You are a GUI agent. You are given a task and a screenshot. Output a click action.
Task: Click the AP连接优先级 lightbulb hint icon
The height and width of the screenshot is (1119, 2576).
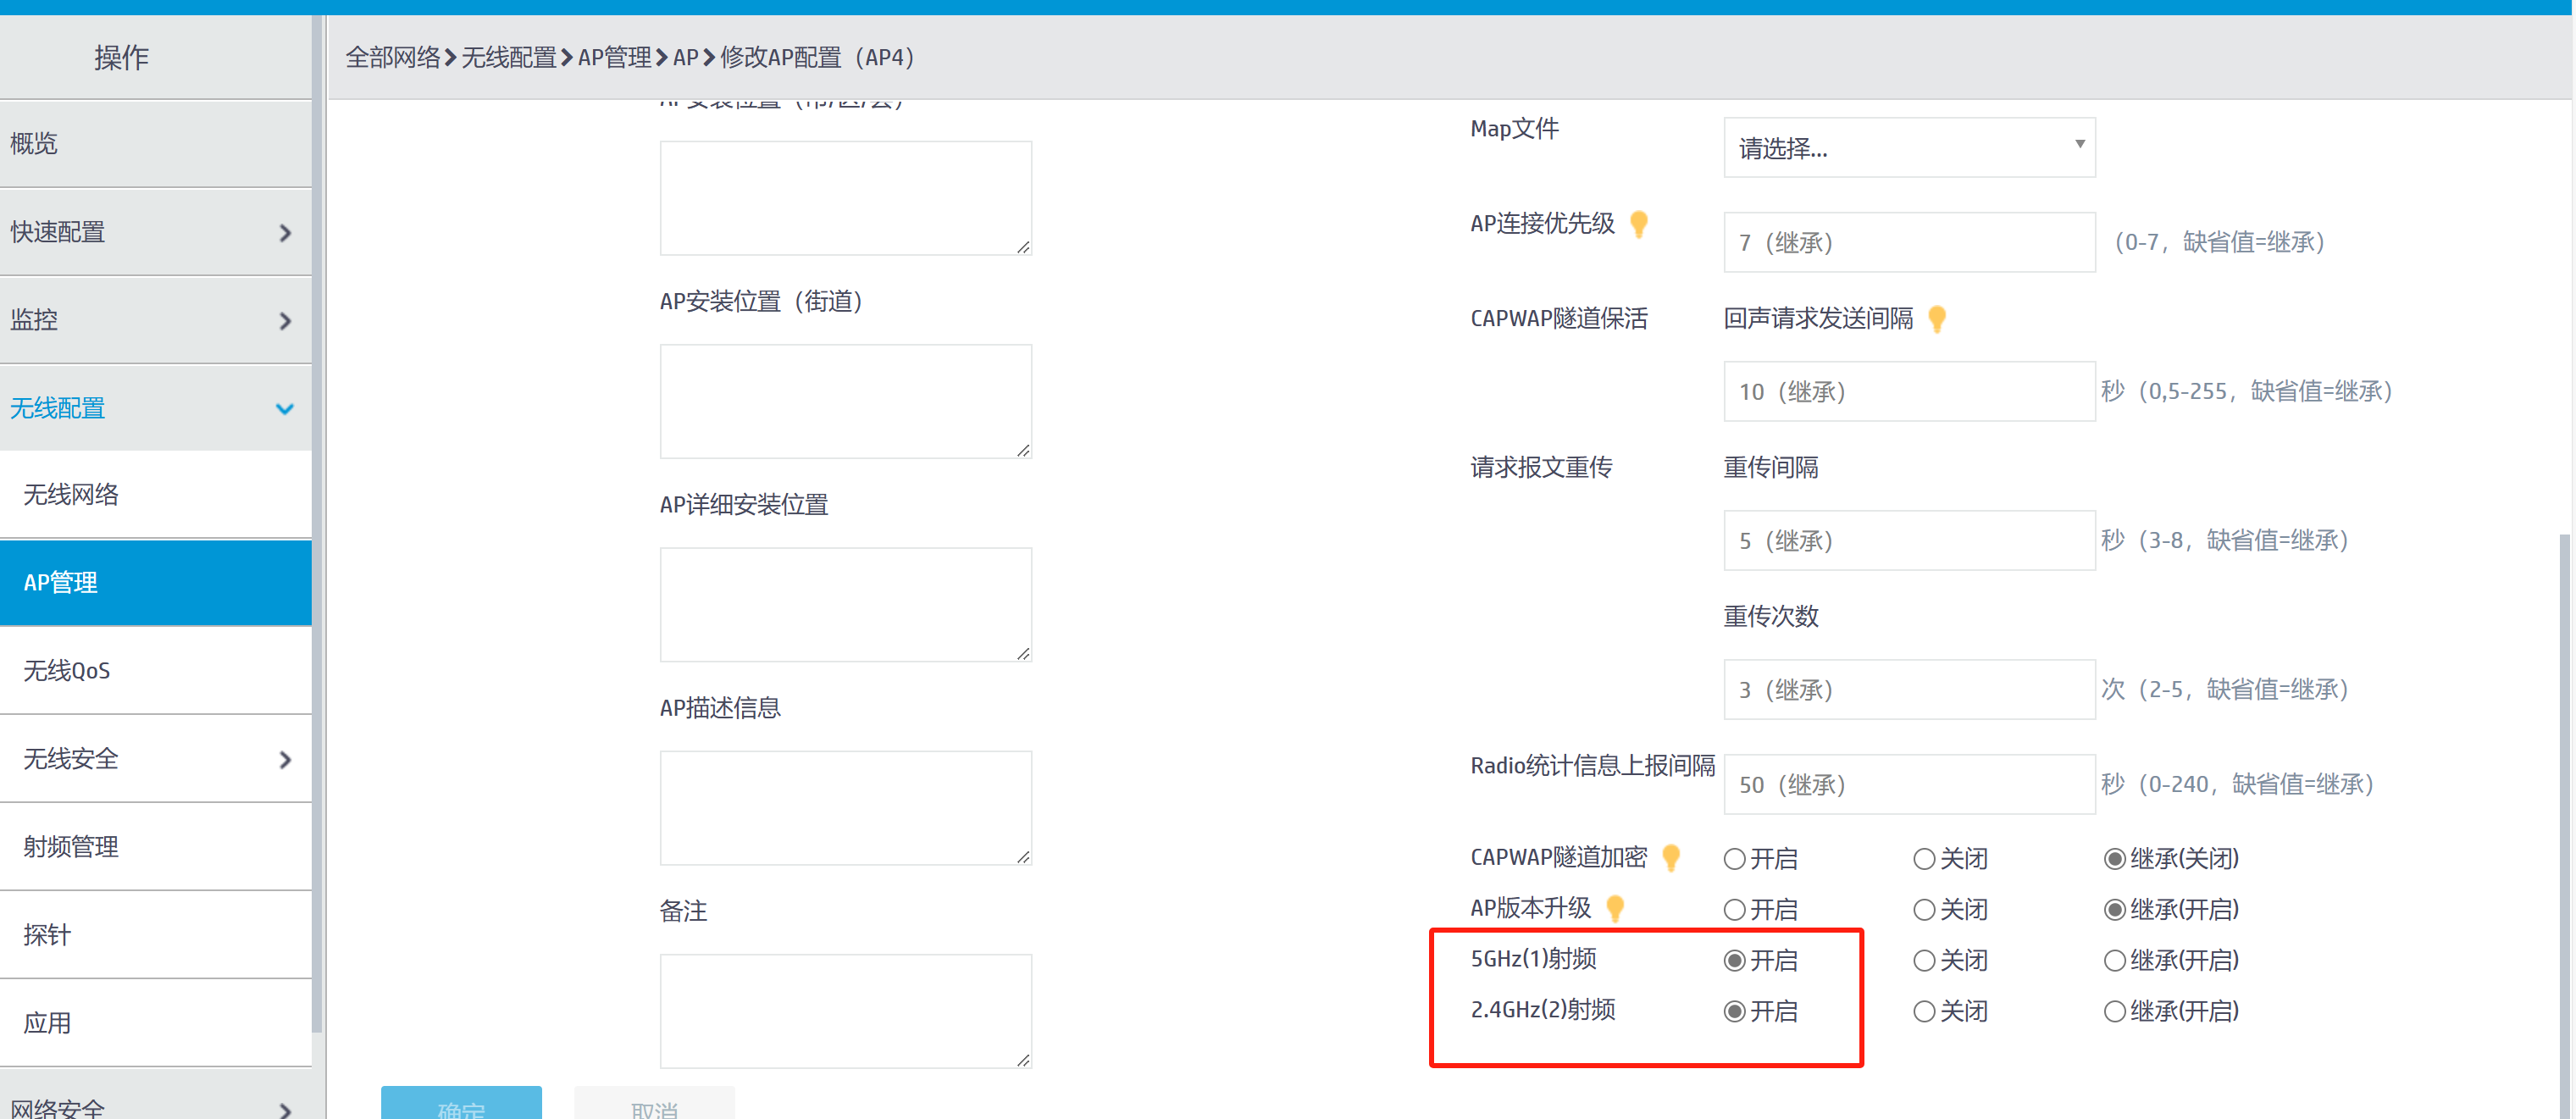point(1638,224)
